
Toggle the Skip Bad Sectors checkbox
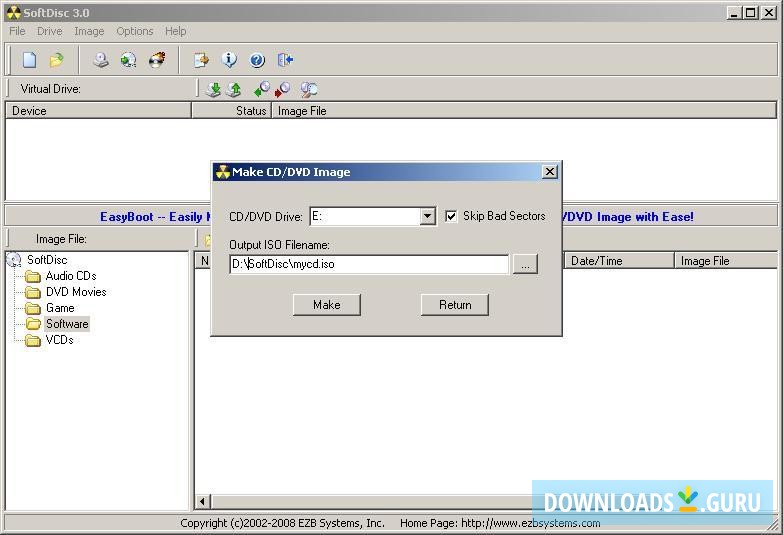click(451, 216)
